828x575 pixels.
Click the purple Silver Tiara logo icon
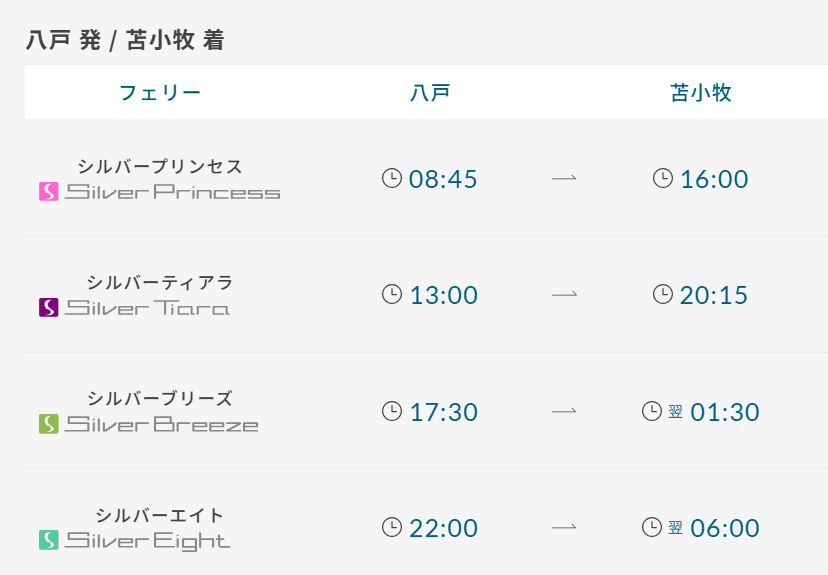click(49, 307)
